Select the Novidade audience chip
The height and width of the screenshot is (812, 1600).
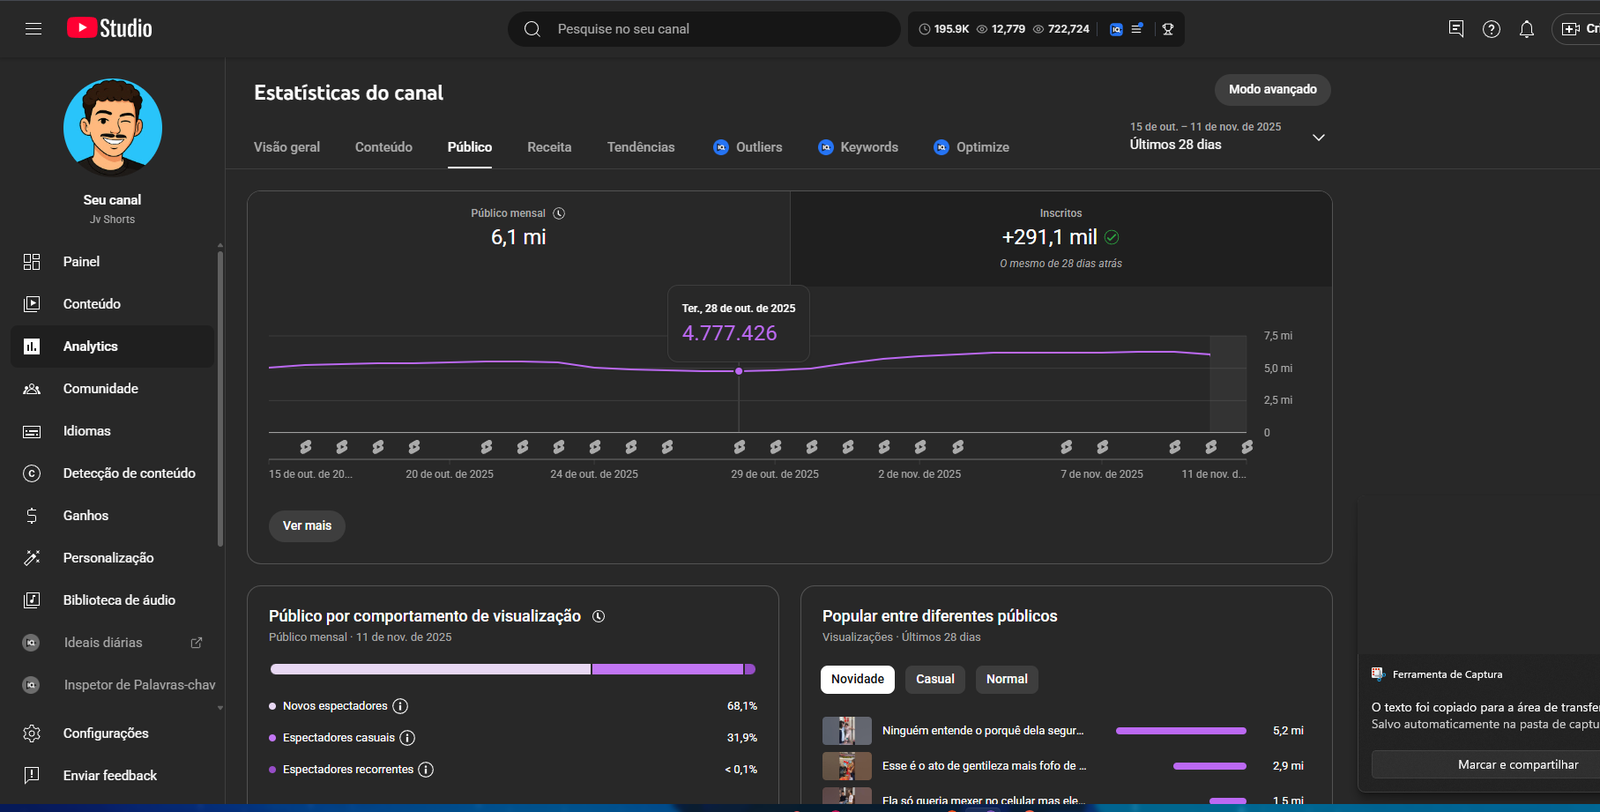[x=857, y=679]
